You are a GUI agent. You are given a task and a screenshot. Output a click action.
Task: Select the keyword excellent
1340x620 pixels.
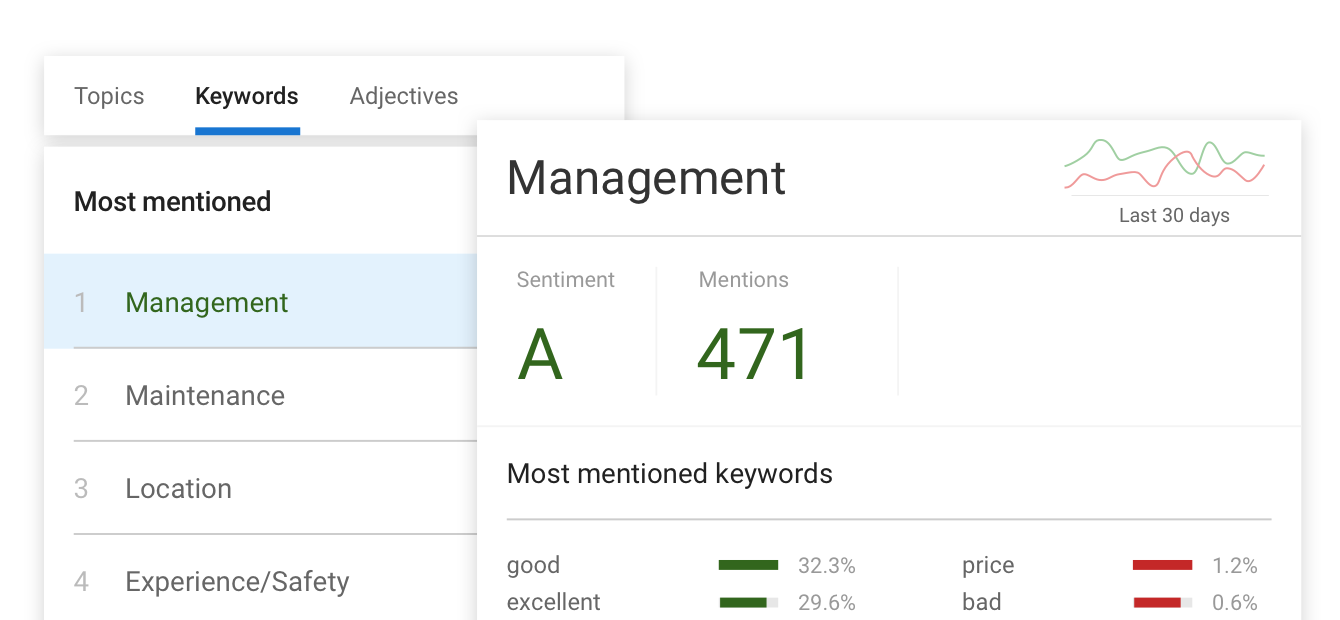pos(554,602)
